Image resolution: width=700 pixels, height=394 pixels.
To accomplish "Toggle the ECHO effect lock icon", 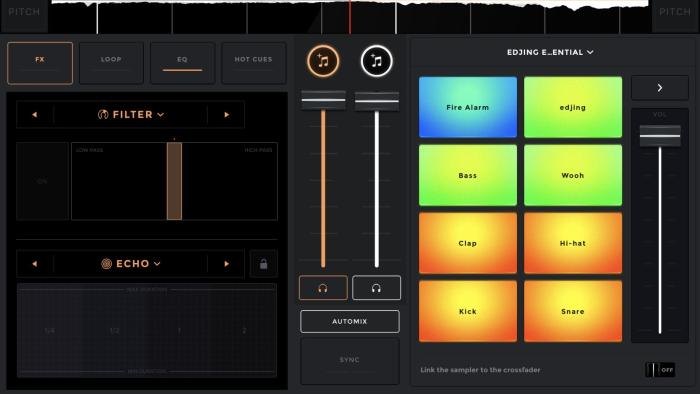I will [263, 264].
